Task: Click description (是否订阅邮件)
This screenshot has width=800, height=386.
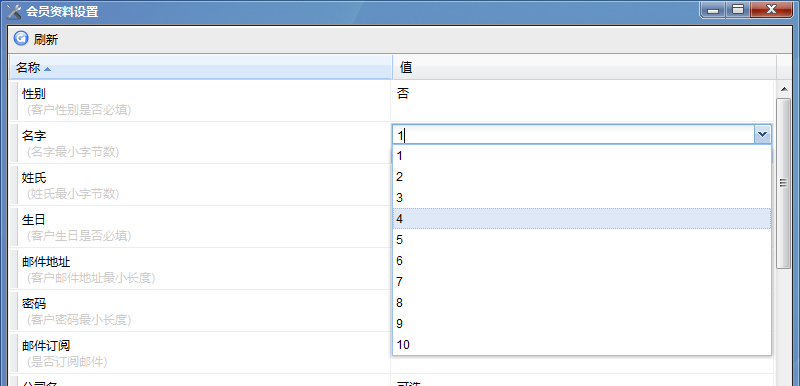Action: coord(67,362)
